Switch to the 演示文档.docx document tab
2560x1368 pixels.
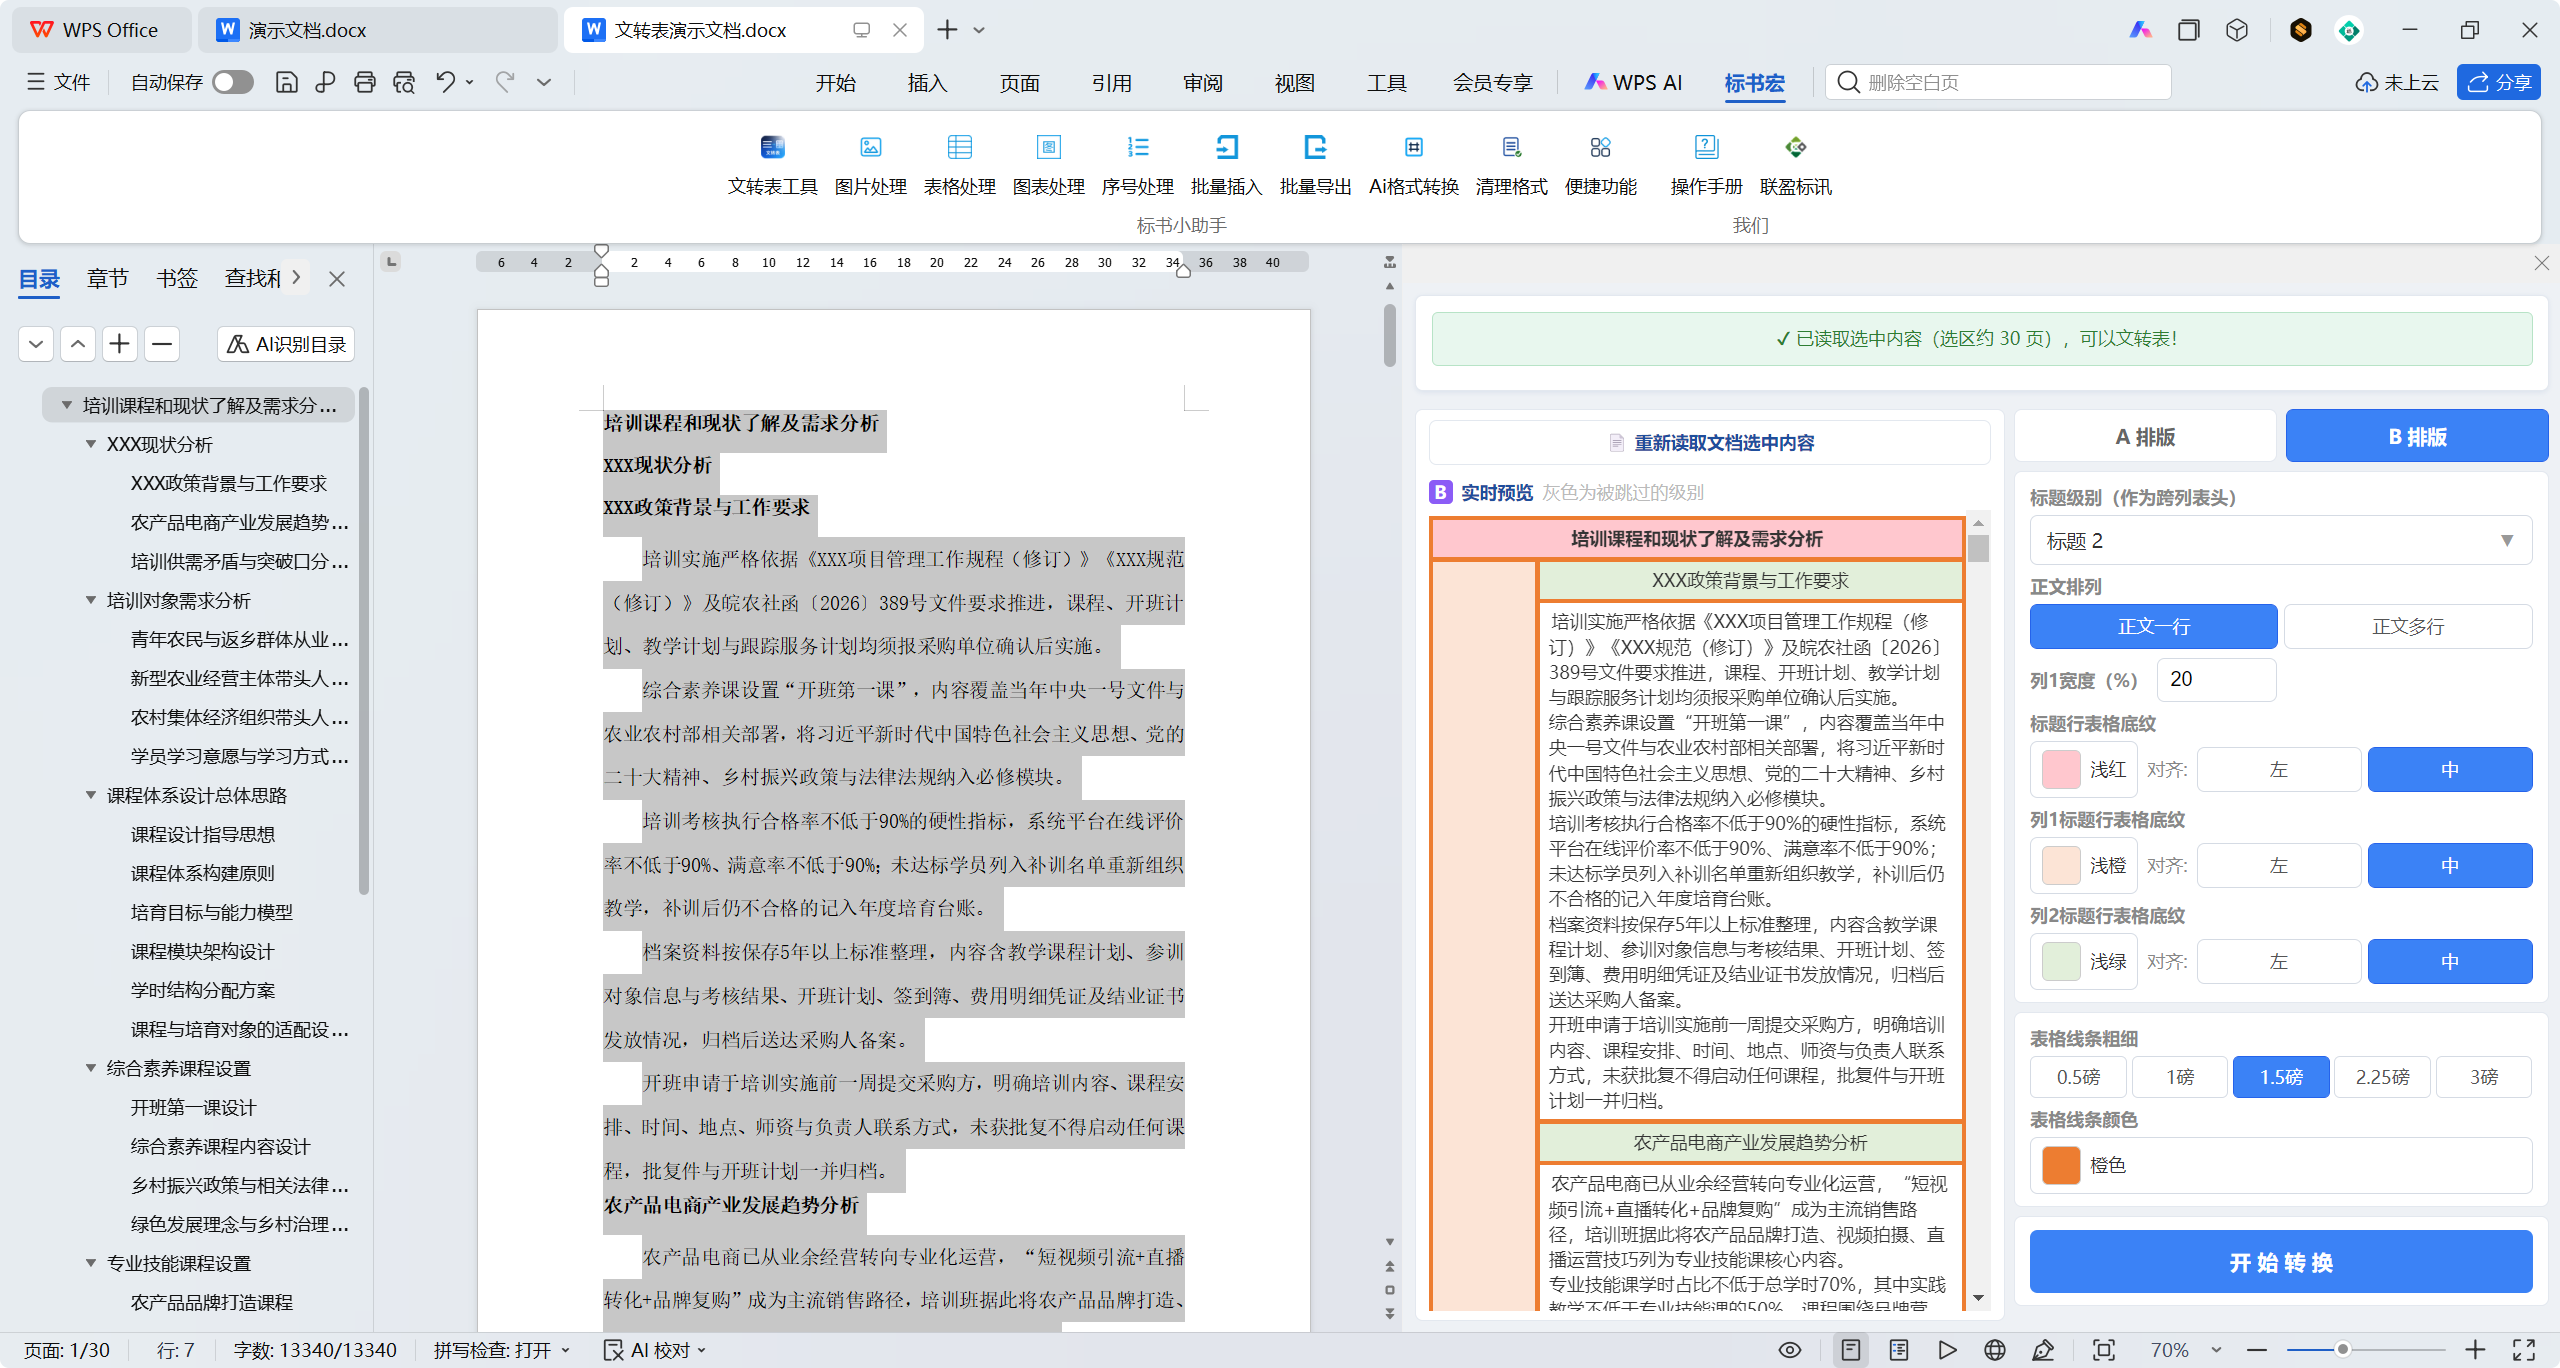point(378,30)
